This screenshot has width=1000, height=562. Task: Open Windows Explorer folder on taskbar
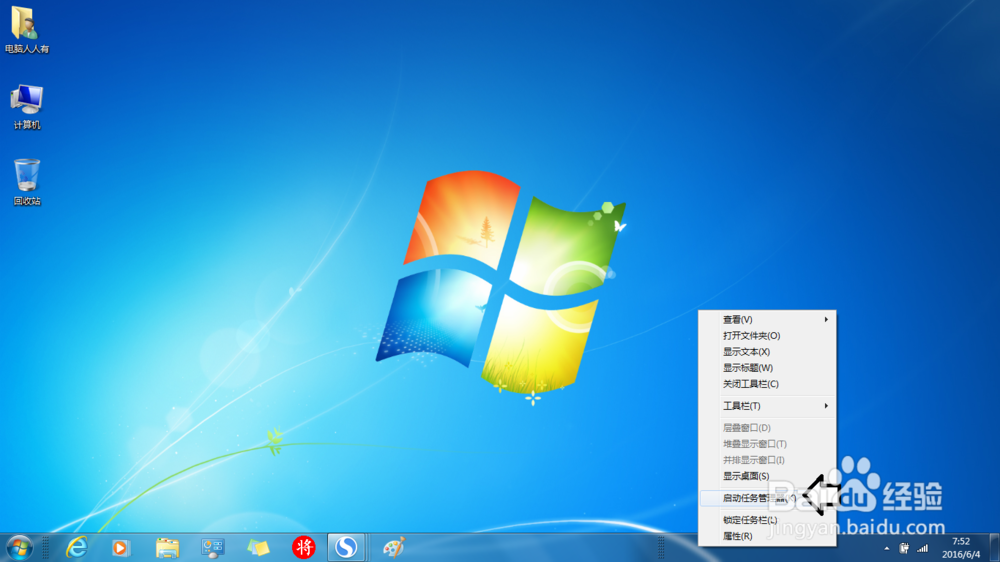click(167, 547)
